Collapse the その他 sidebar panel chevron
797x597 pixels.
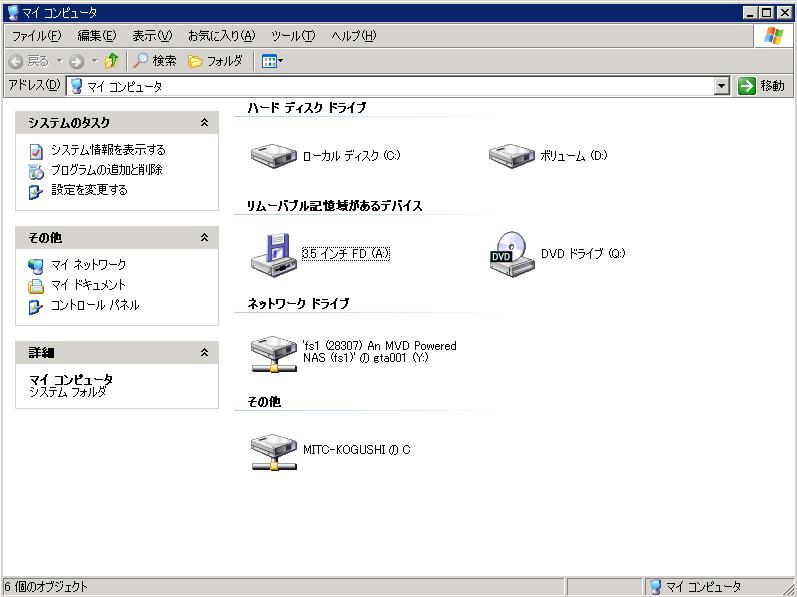(x=204, y=237)
